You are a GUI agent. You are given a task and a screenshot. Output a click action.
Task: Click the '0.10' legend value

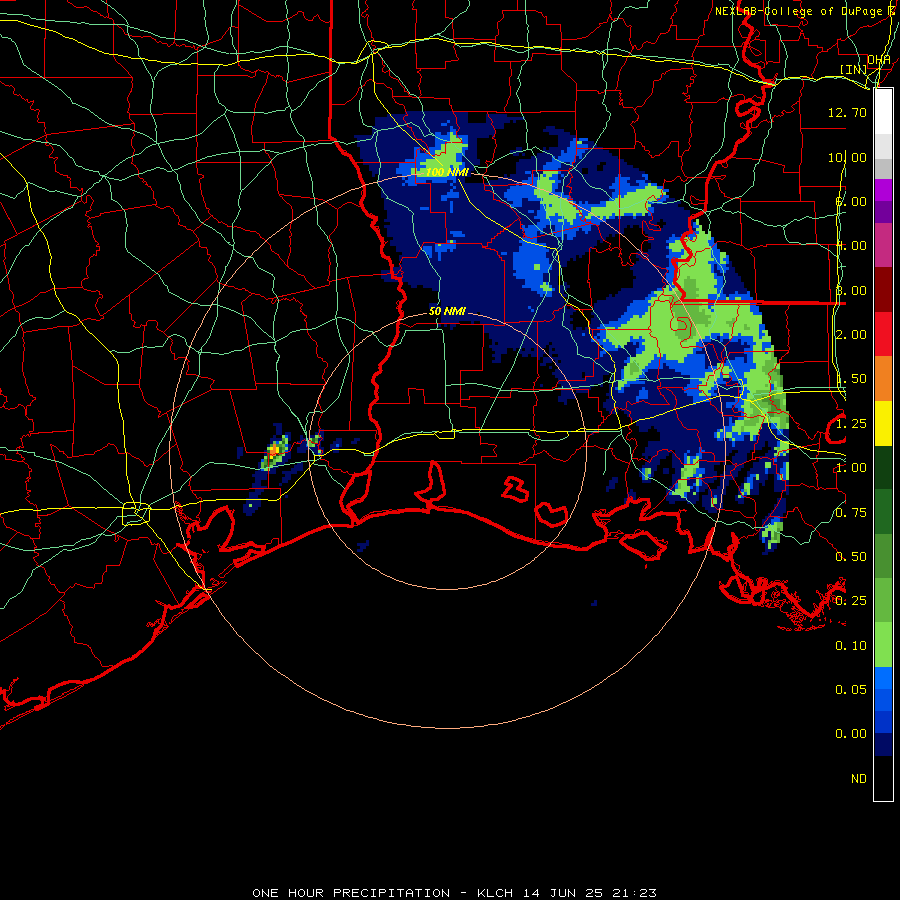pos(851,646)
